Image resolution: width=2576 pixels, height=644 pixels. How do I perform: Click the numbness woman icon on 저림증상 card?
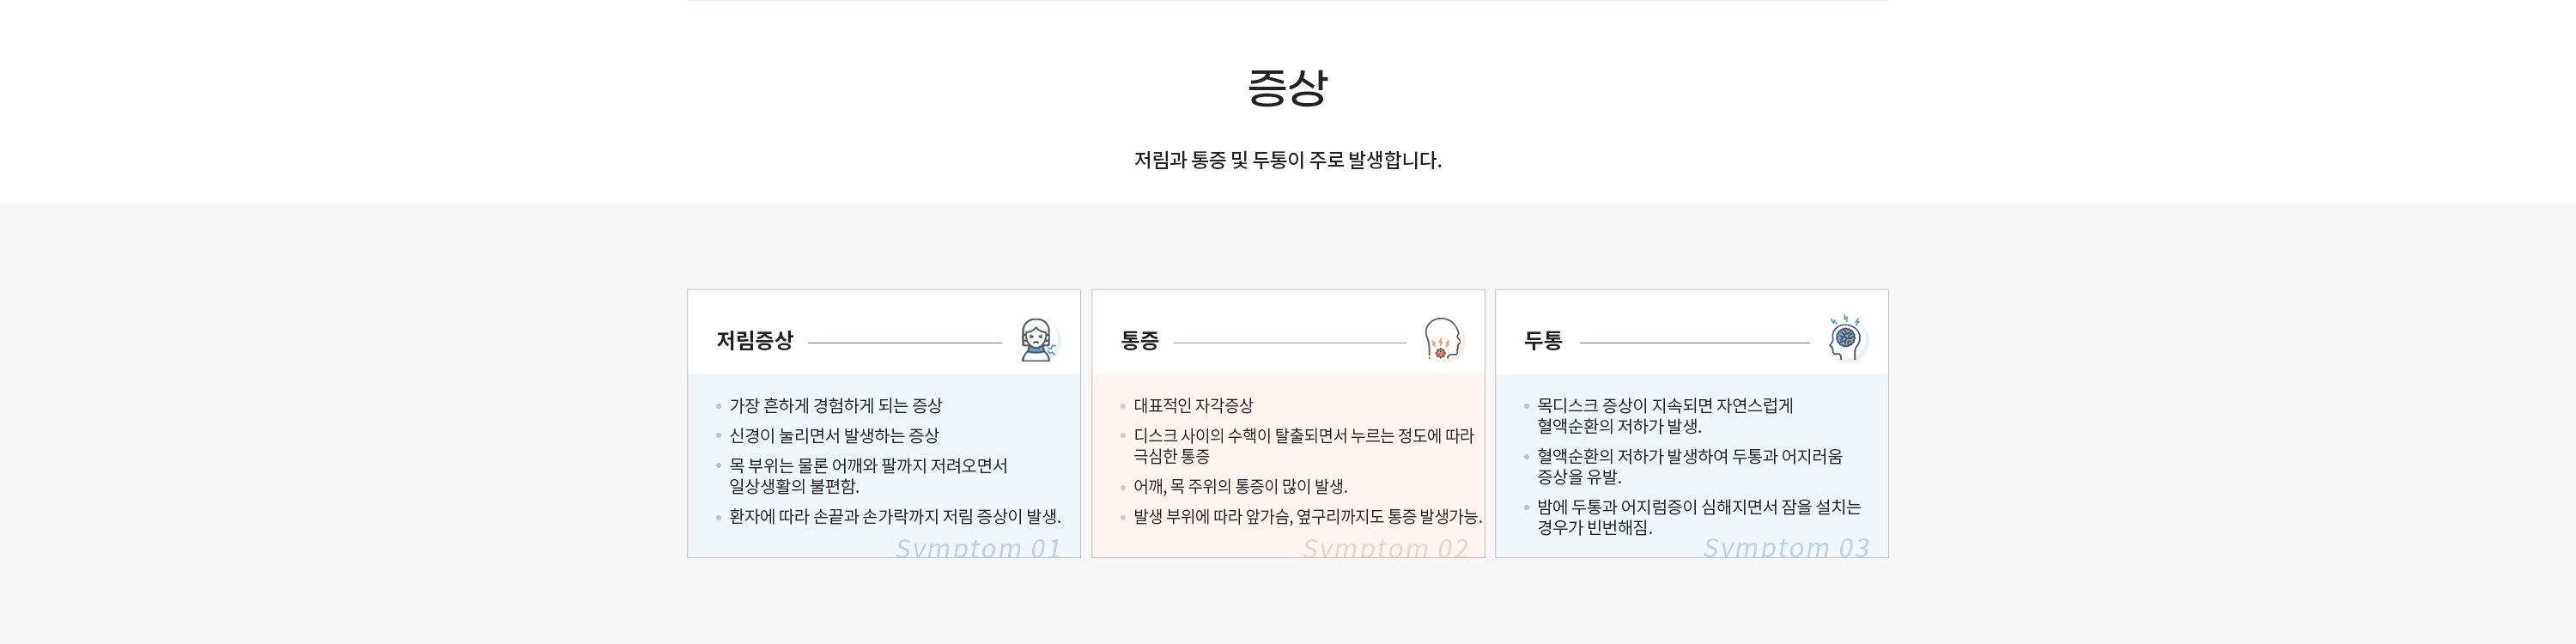pos(1038,340)
